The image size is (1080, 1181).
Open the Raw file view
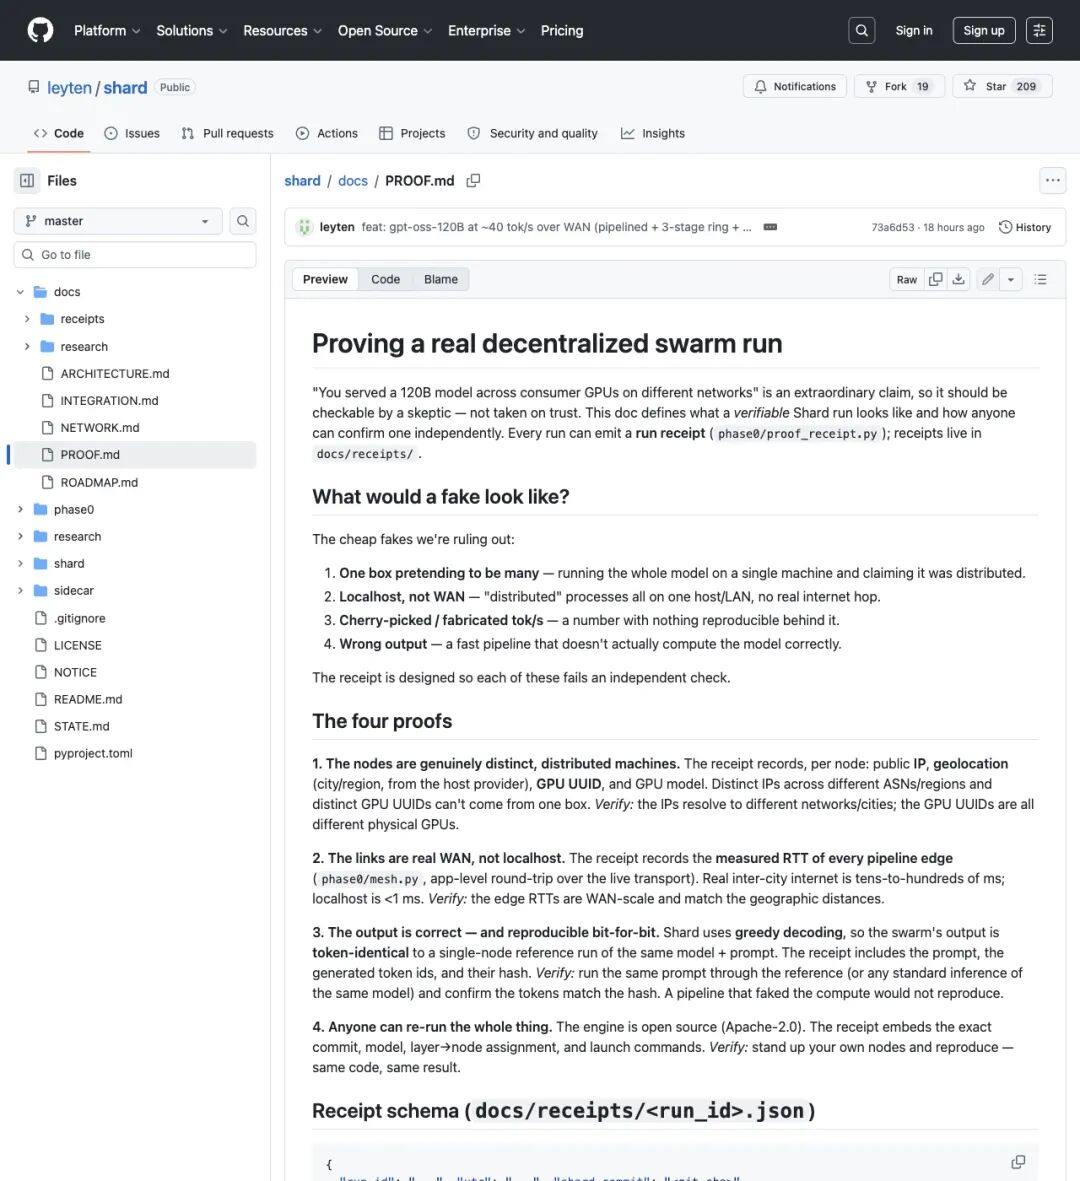[907, 279]
